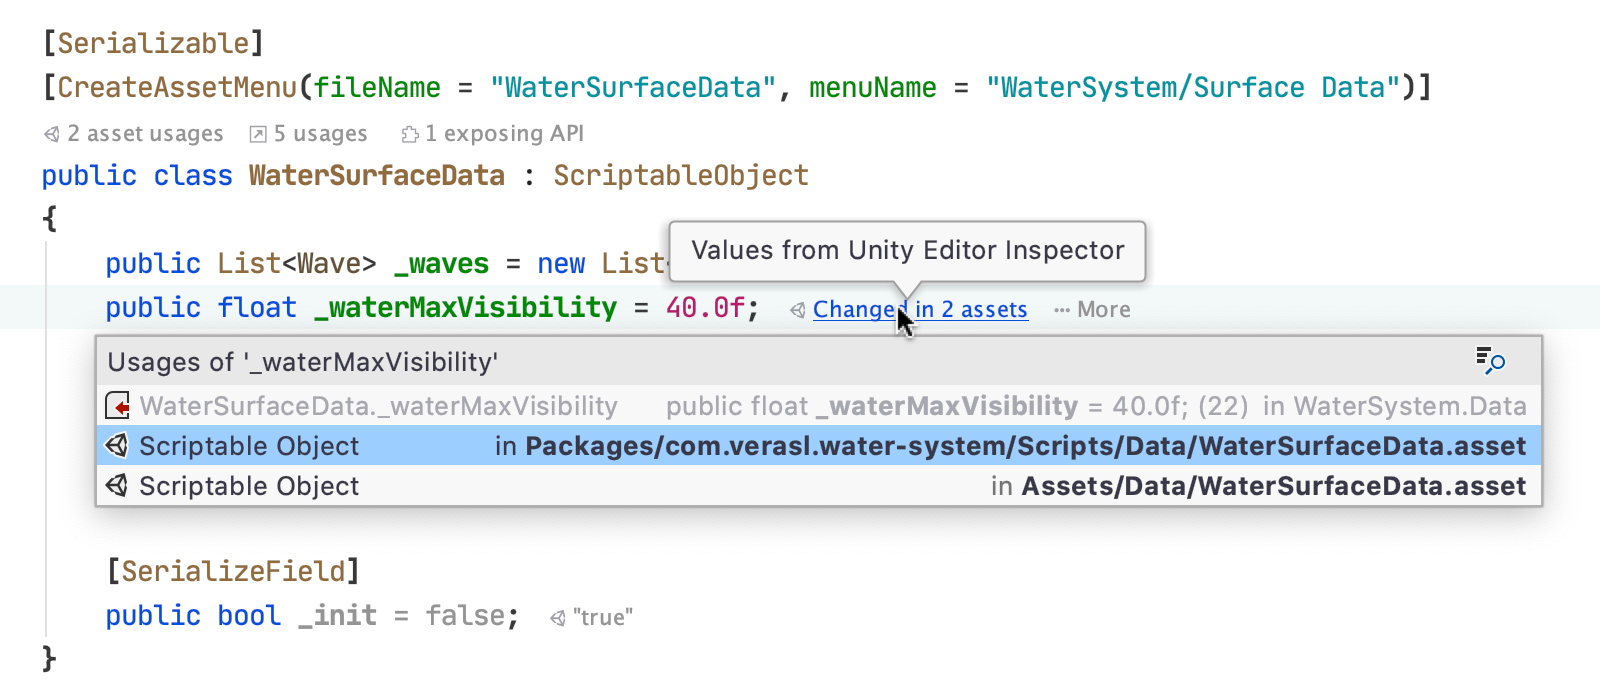Image resolution: width=1600 pixels, height=700 pixels.
Task: Click the Unity icon beside the "true" hint
Action: (558, 618)
